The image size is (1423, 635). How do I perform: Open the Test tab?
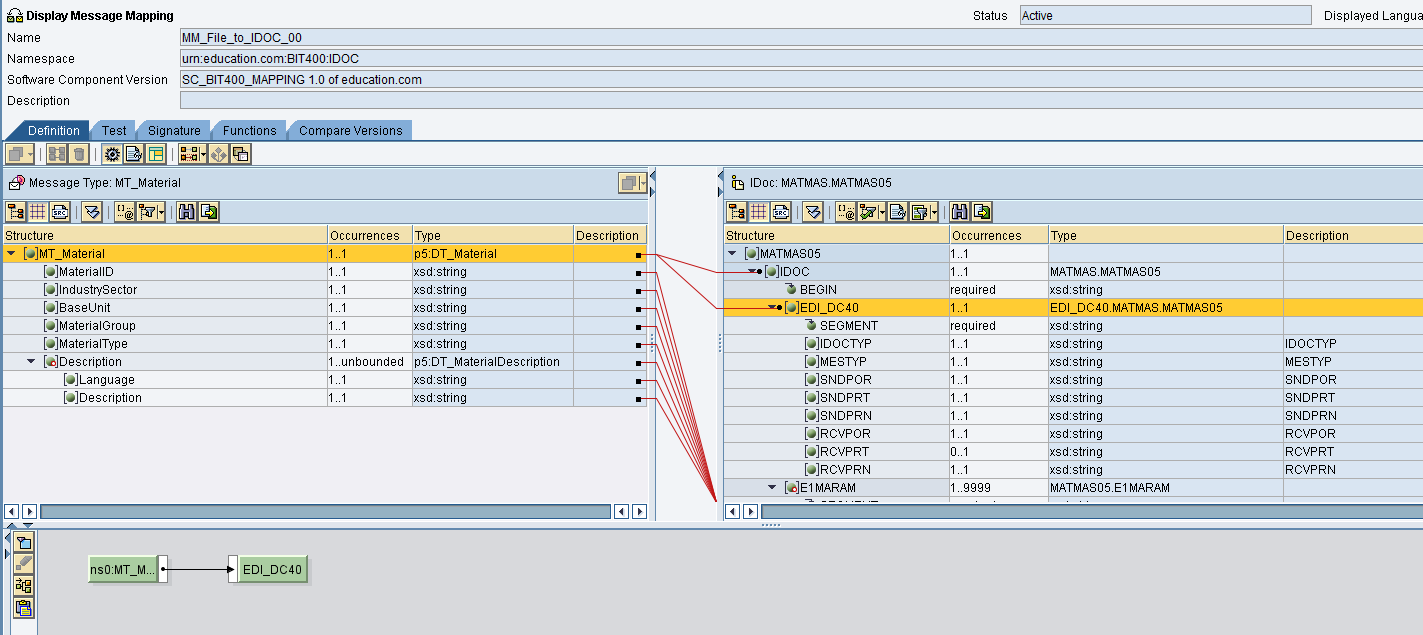tap(114, 131)
